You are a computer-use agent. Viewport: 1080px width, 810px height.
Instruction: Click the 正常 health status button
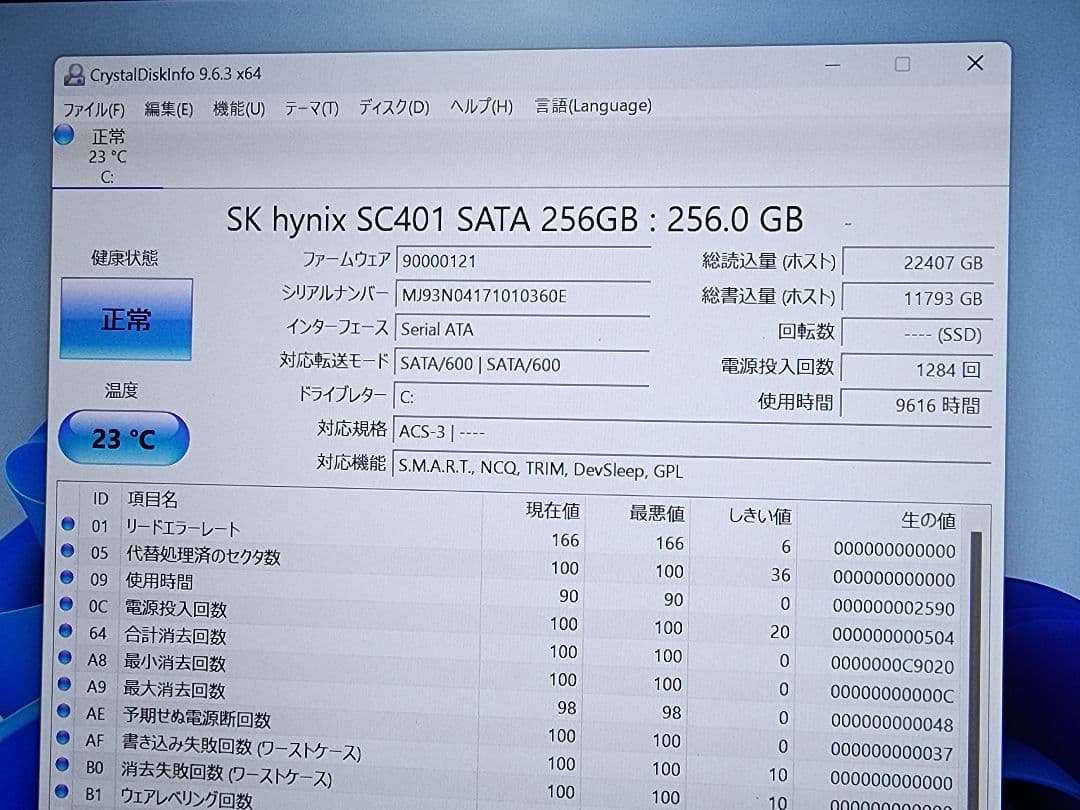pos(126,319)
